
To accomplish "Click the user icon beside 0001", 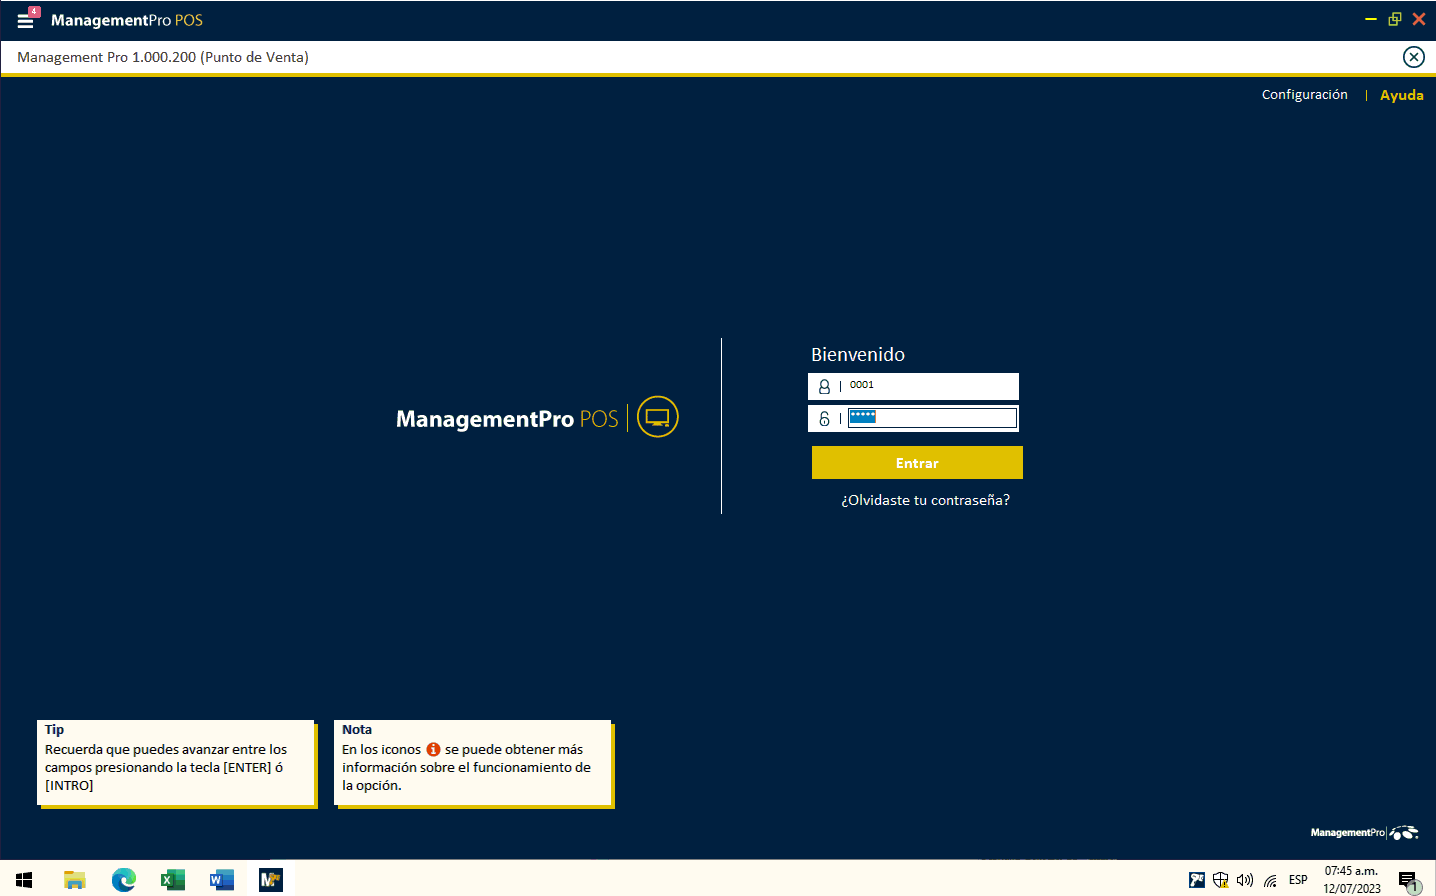I will click(824, 386).
